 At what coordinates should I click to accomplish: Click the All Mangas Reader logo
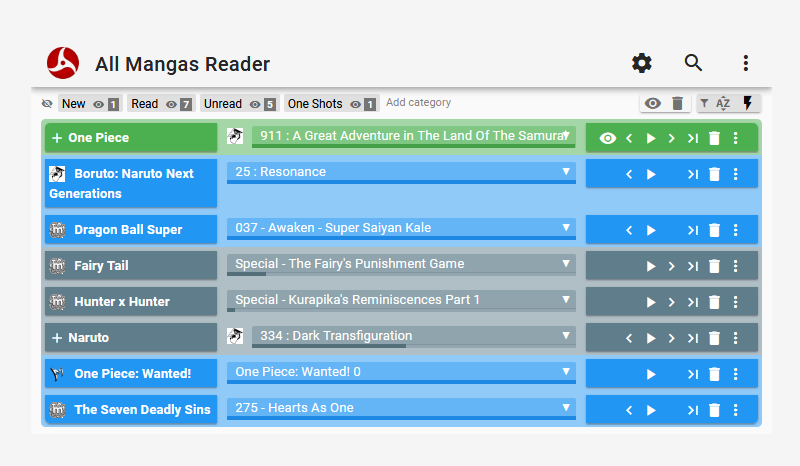point(63,63)
